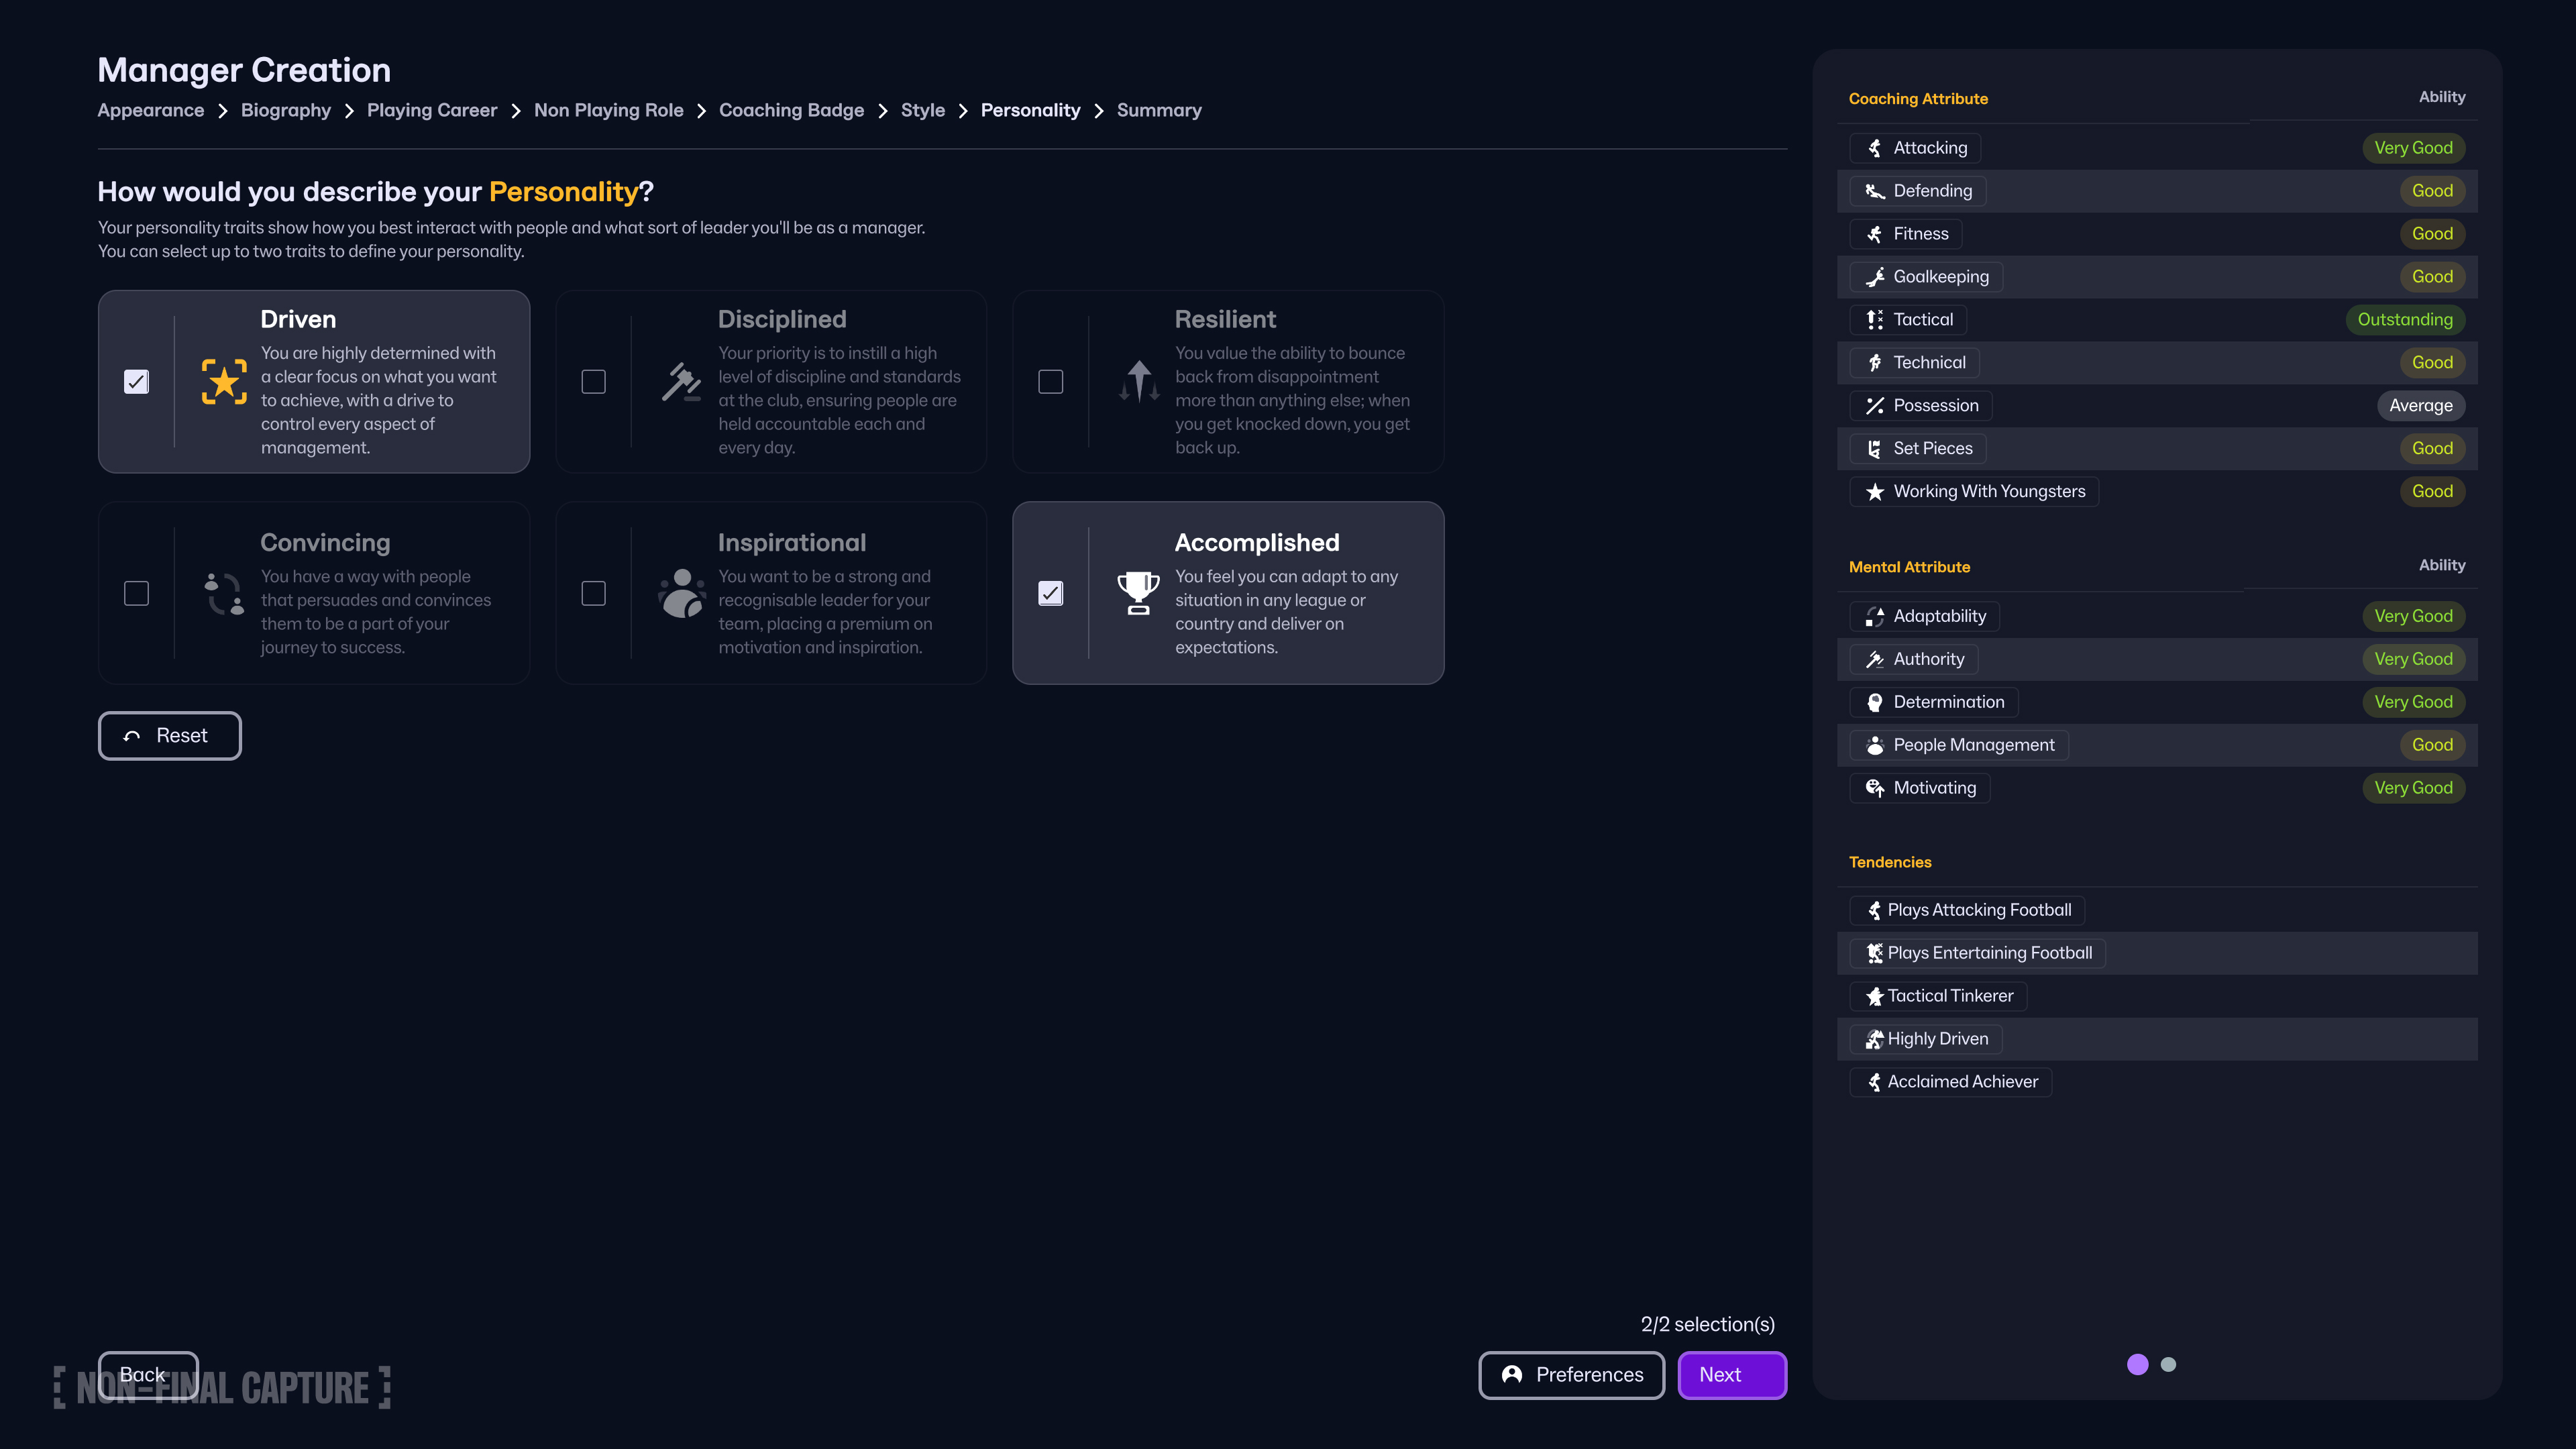Click the Tactical attribute icon
Screen dimensions: 2576x1449
pyautogui.click(x=1875, y=320)
